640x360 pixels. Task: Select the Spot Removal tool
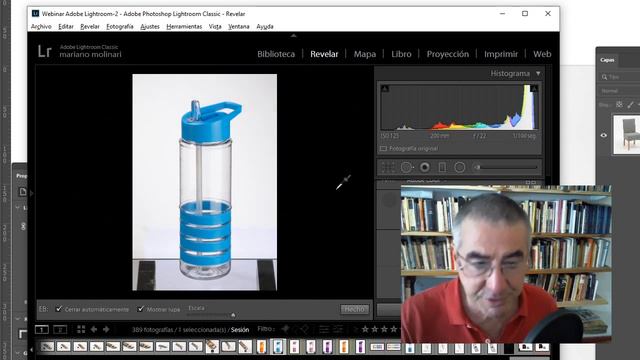407,167
